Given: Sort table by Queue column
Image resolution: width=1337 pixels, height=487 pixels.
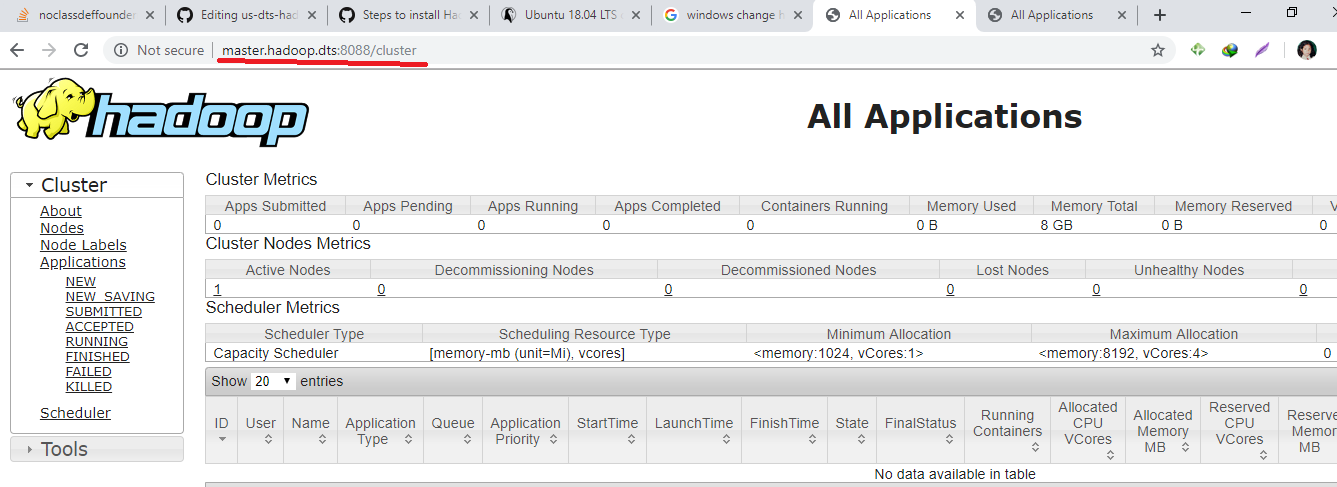Looking at the screenshot, I should pos(453,431).
